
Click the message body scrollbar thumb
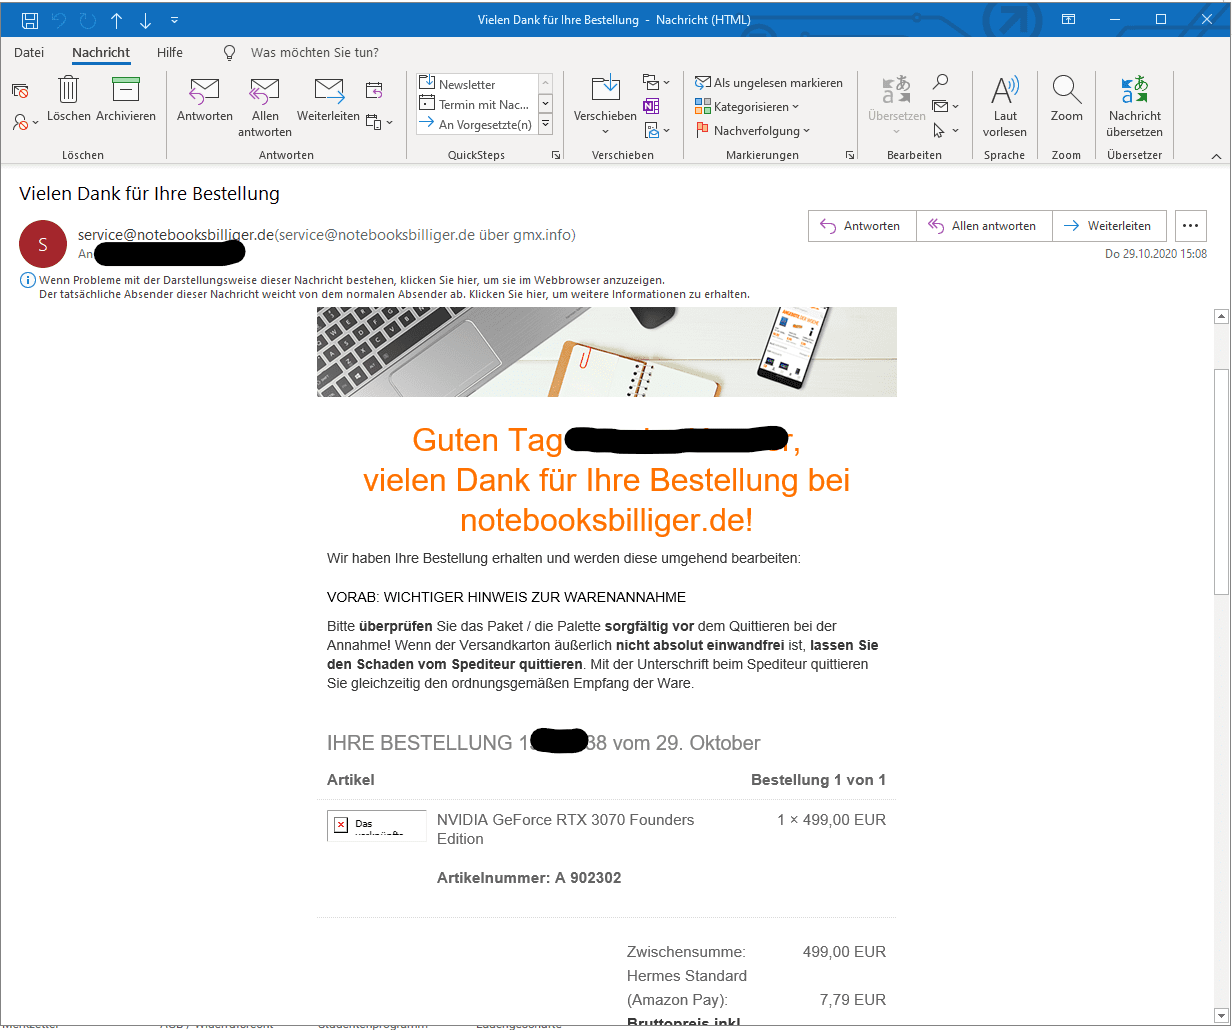tap(1220, 482)
